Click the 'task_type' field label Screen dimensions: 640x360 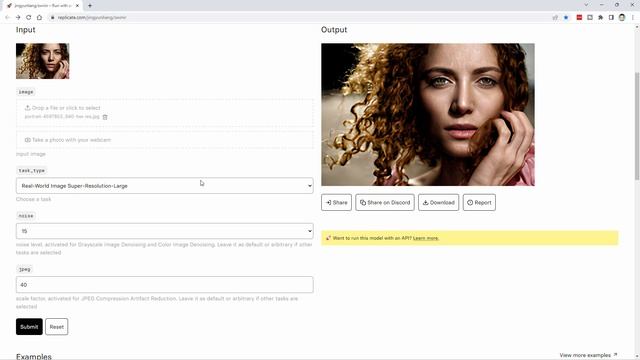[31, 171]
